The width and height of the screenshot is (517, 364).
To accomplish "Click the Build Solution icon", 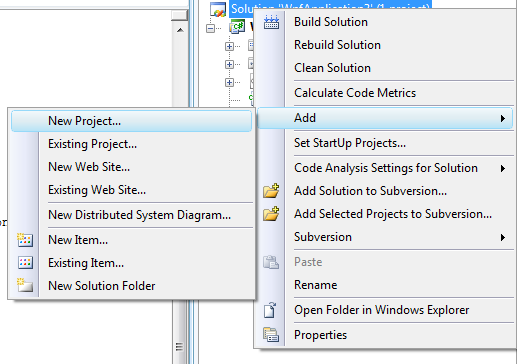I will tap(271, 22).
